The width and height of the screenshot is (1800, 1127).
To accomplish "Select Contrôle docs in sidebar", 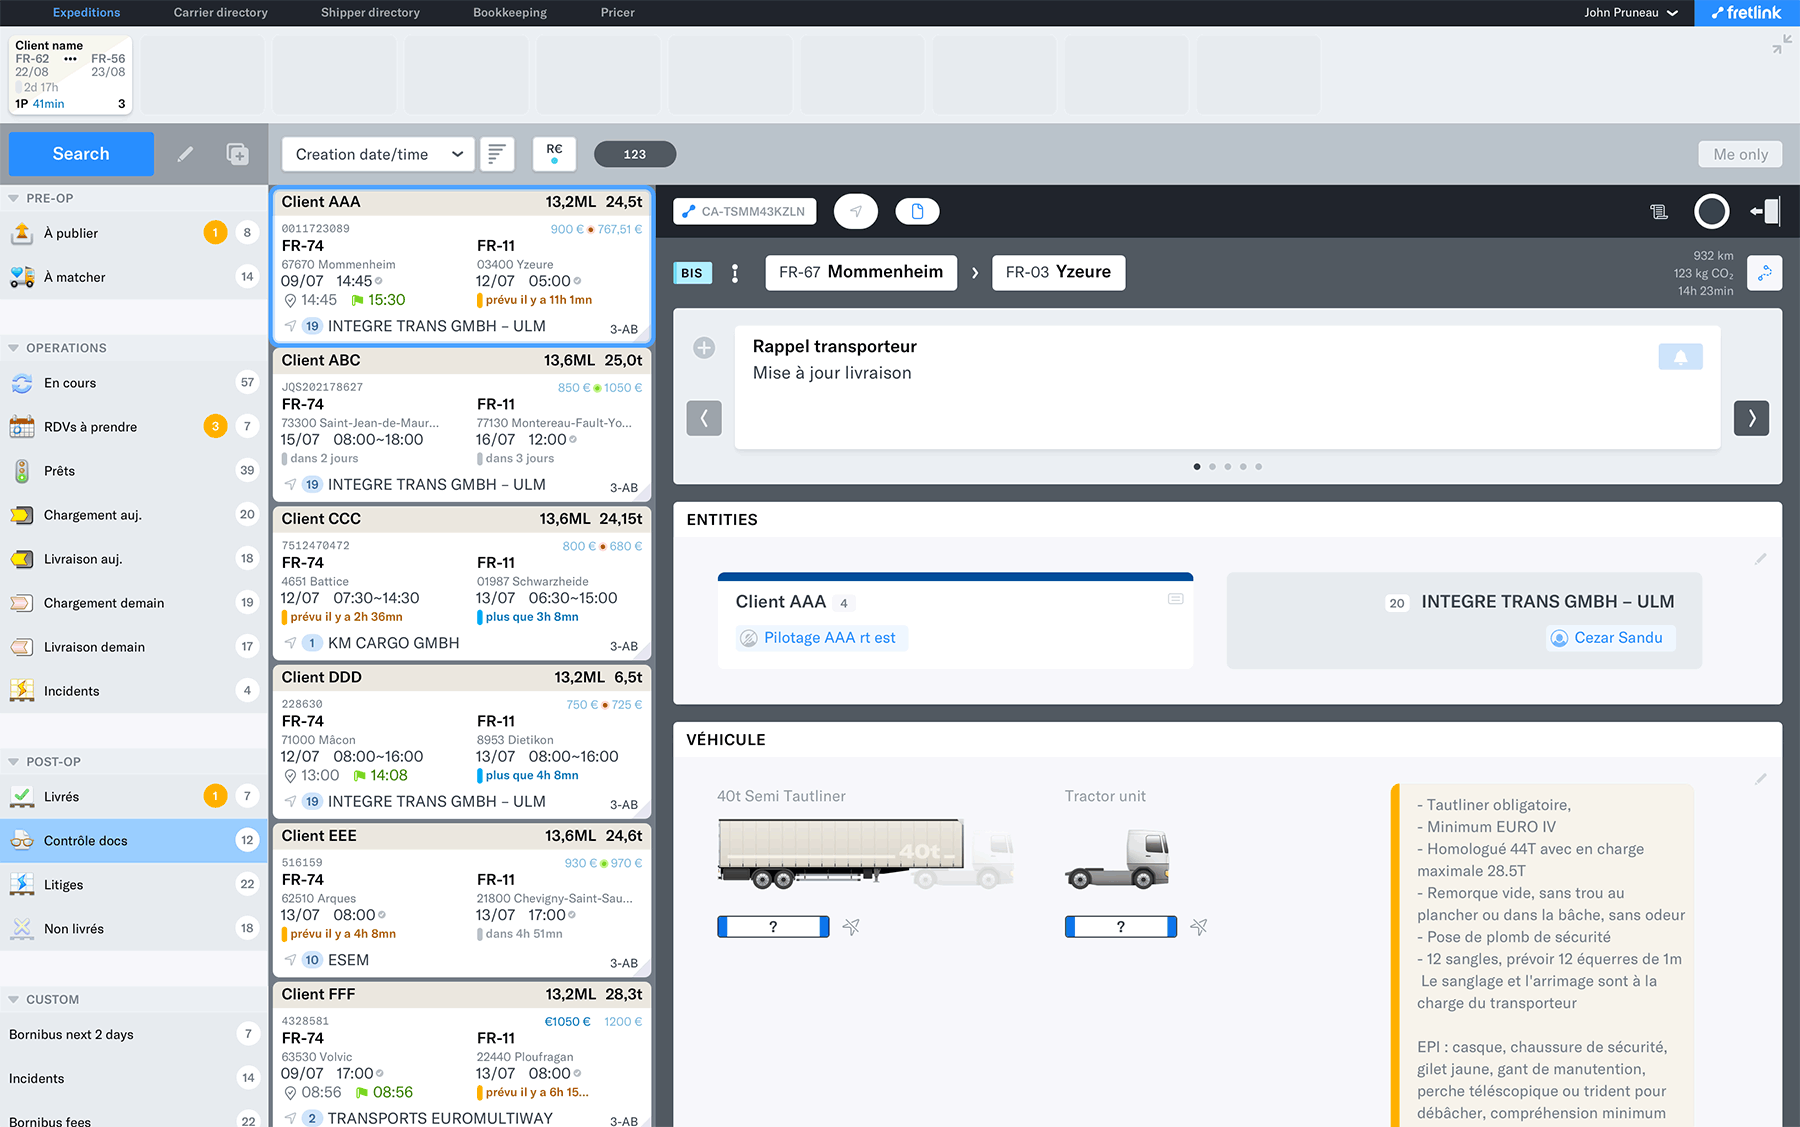I will [134, 841].
